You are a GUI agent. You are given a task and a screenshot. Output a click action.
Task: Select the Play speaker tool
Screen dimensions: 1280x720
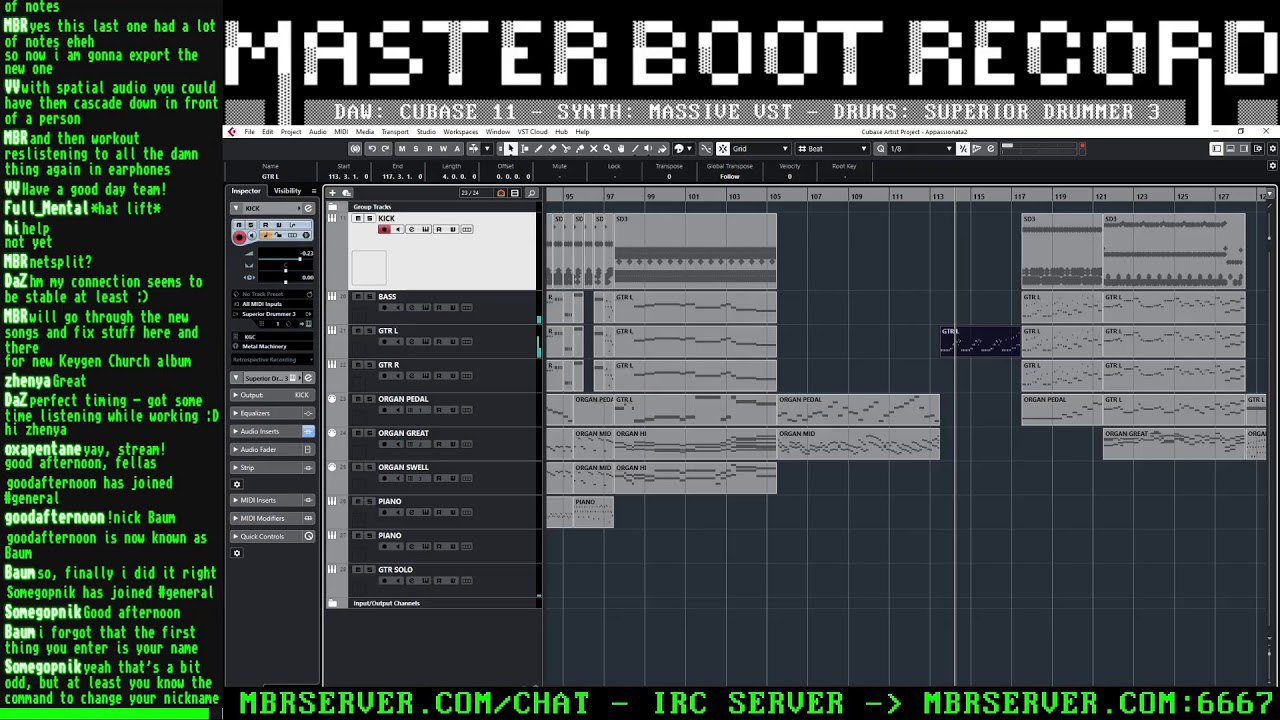(648, 148)
